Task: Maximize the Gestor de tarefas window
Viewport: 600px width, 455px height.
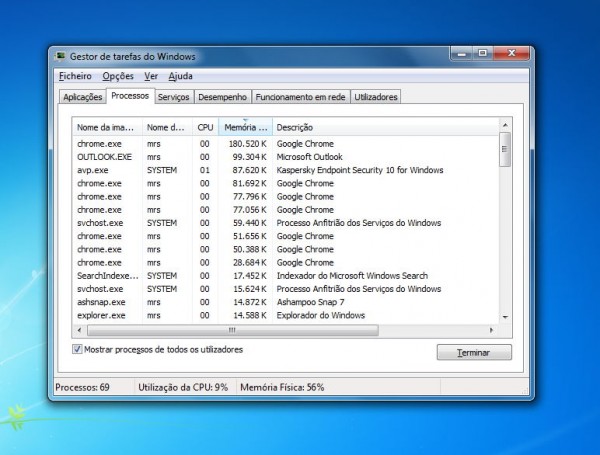Action: (x=483, y=54)
